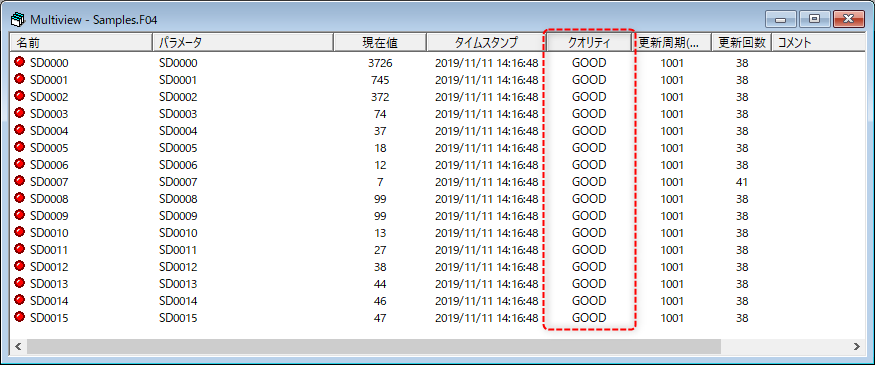Viewport: 875px width, 365px height.
Task: Click the current value 745
Action: pyautogui.click(x=380, y=80)
